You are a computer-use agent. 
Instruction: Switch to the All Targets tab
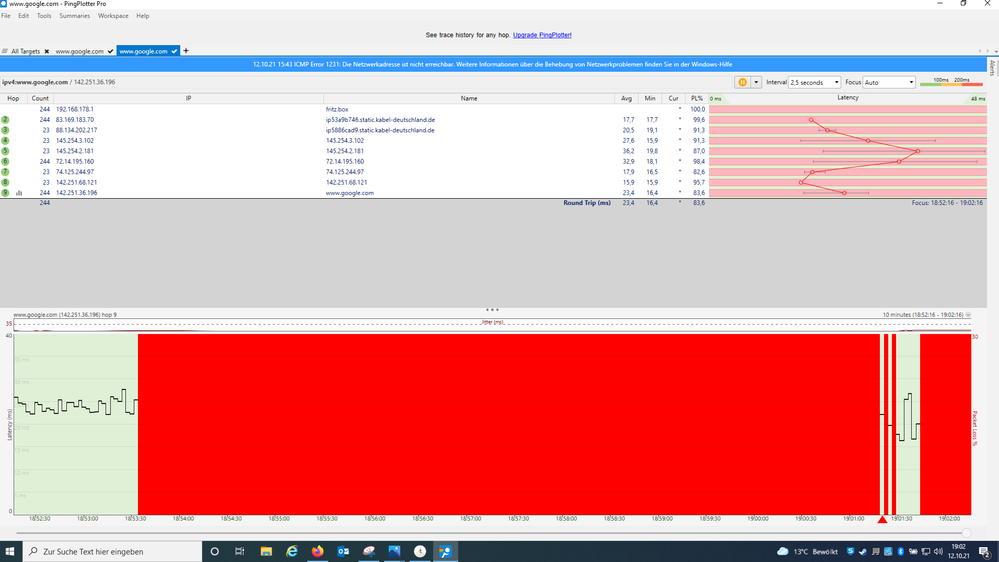click(x=25, y=51)
